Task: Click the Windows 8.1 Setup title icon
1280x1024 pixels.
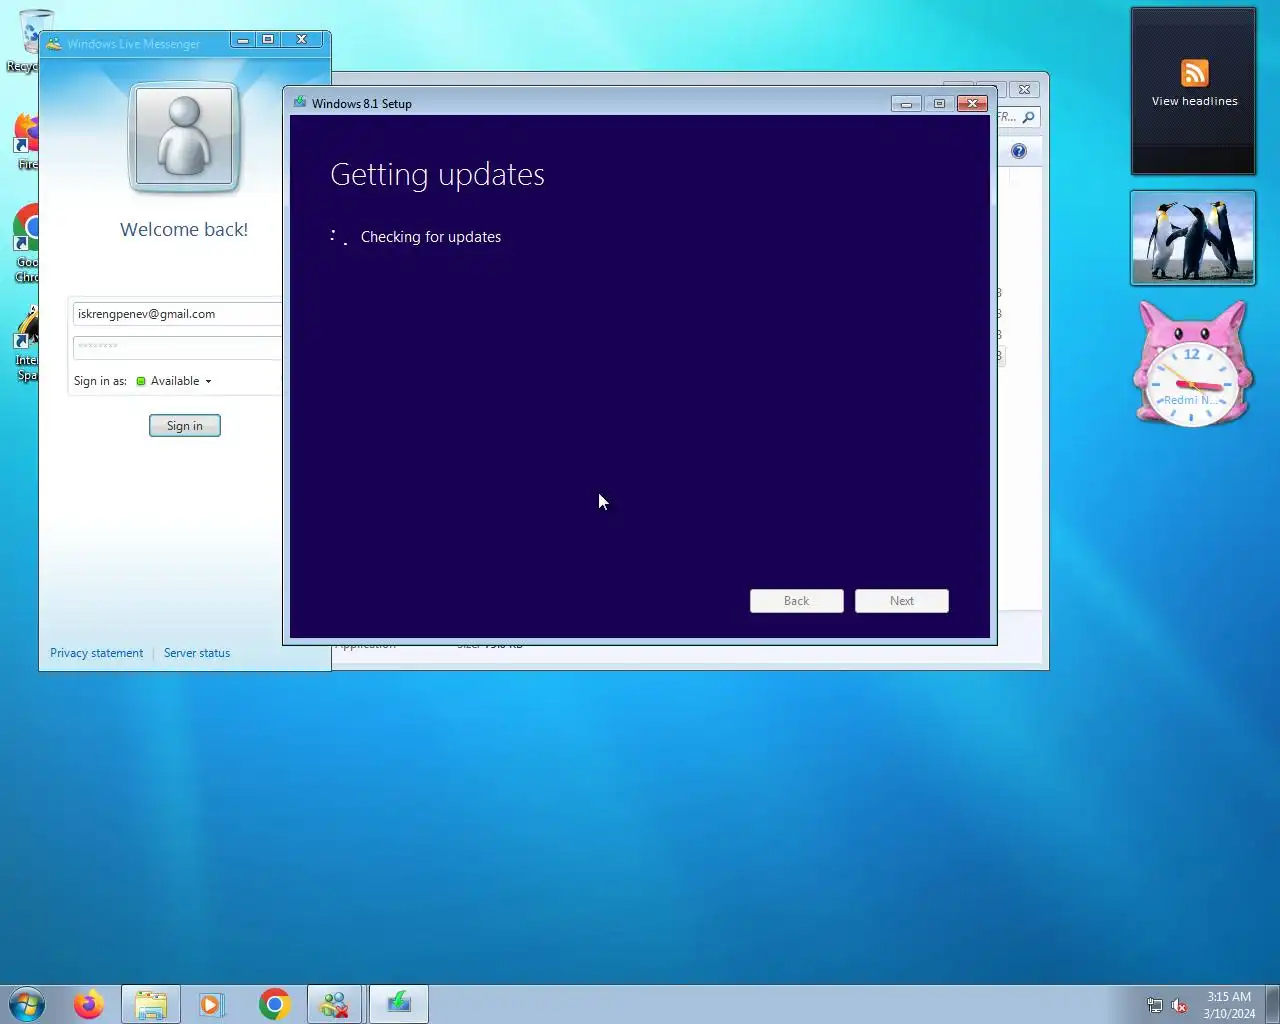Action: point(300,103)
